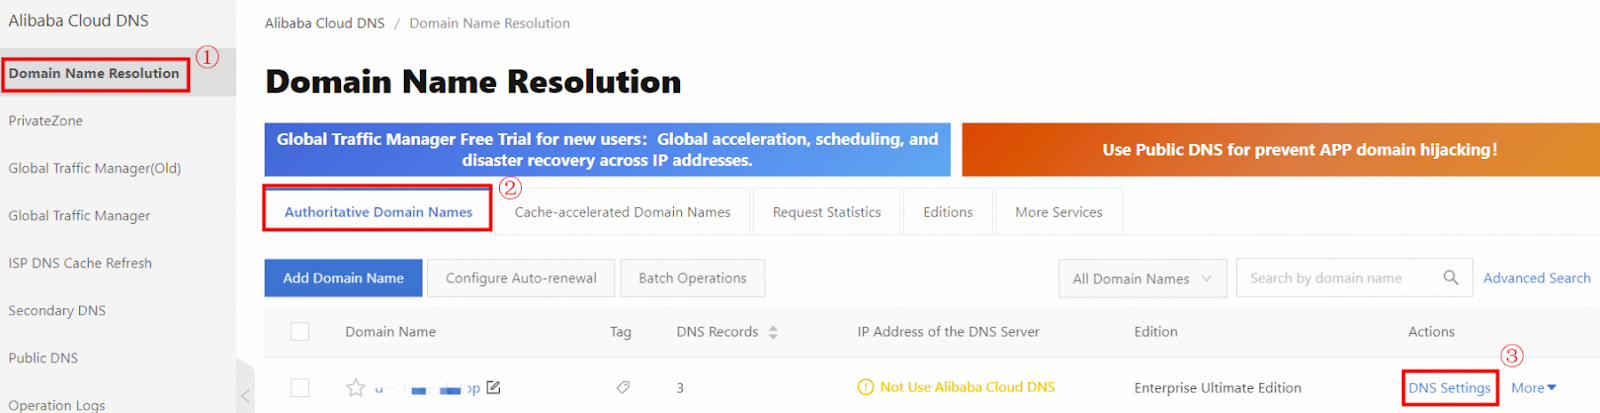This screenshot has width=1600, height=413.
Task: Check the domain row checkbox
Action: (300, 387)
